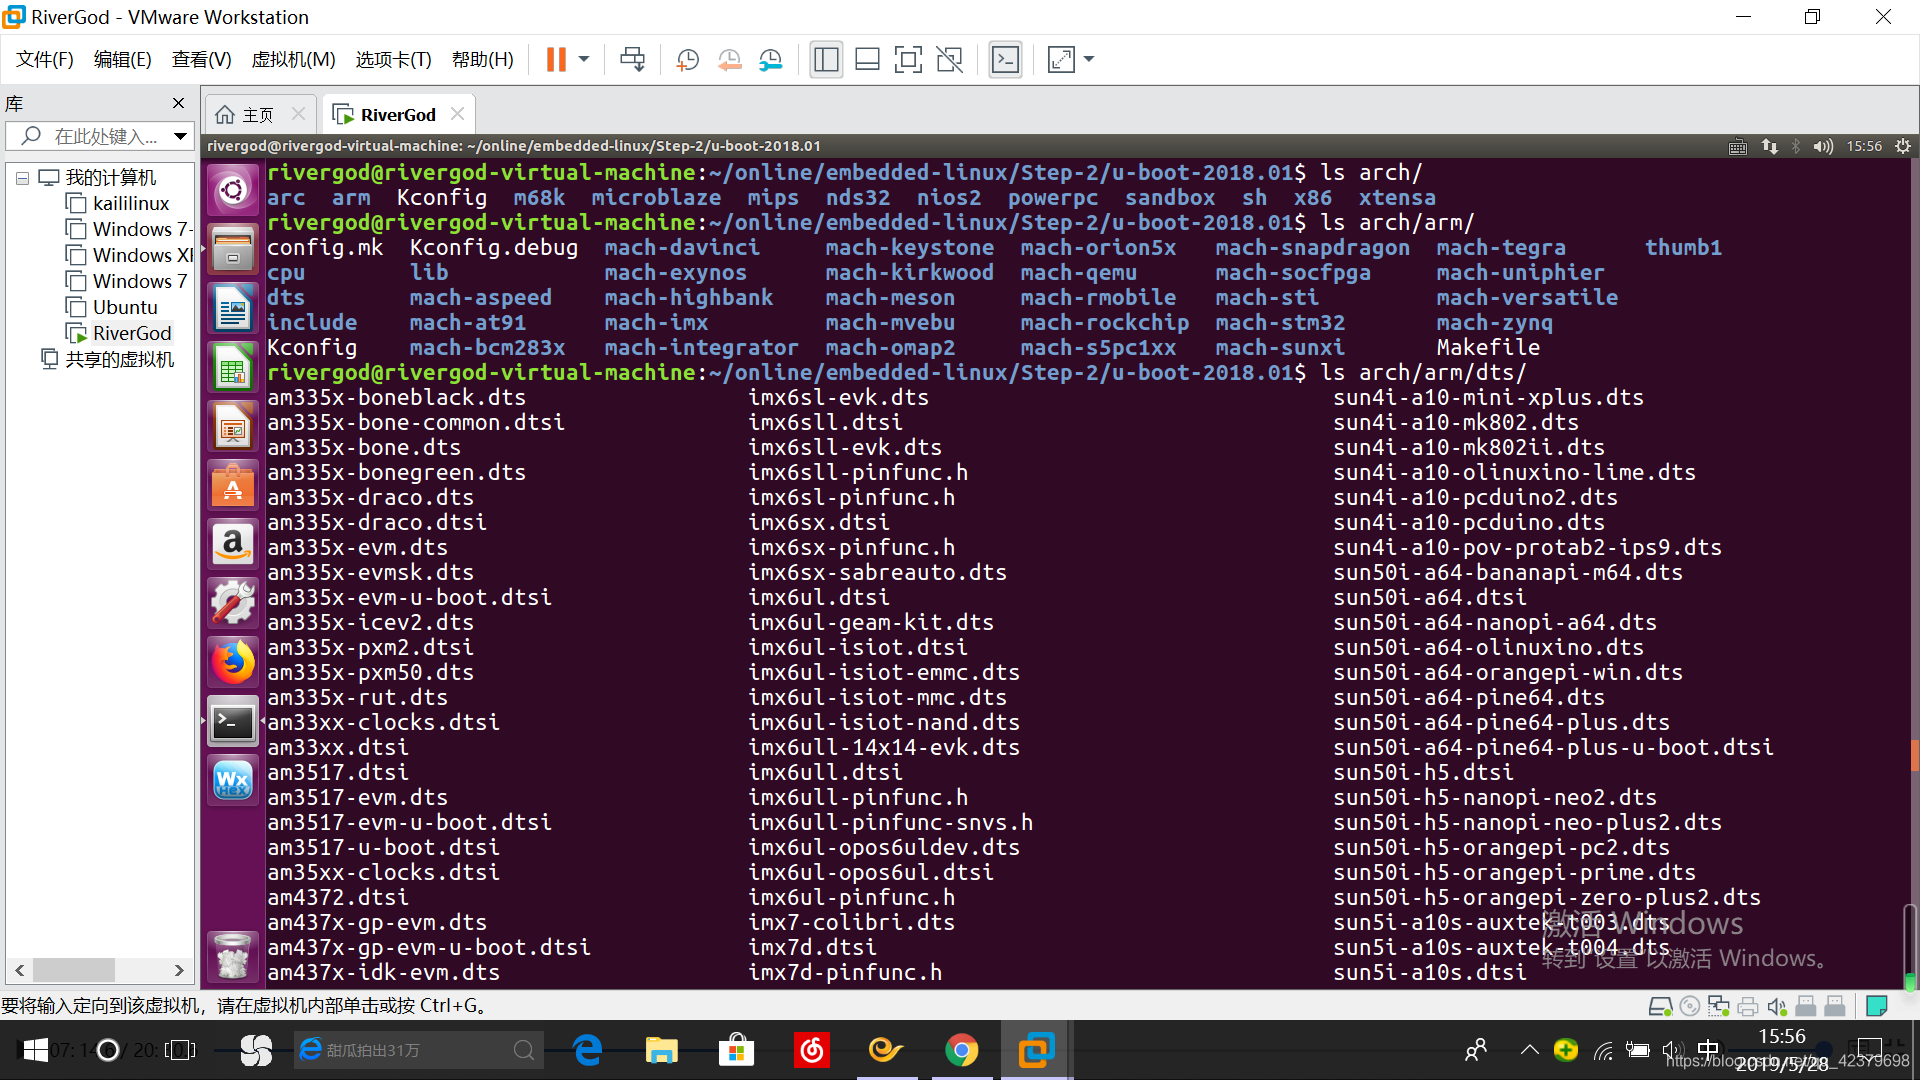The height and width of the screenshot is (1080, 1920).
Task: Close the 主页 tab
Action: pos(298,114)
